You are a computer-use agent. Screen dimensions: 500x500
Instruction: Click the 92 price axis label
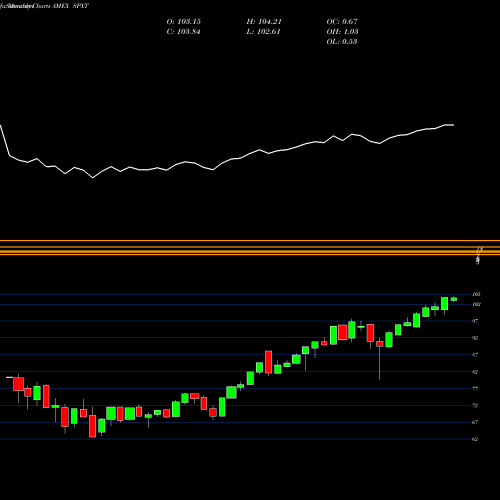pyautogui.click(x=475, y=338)
